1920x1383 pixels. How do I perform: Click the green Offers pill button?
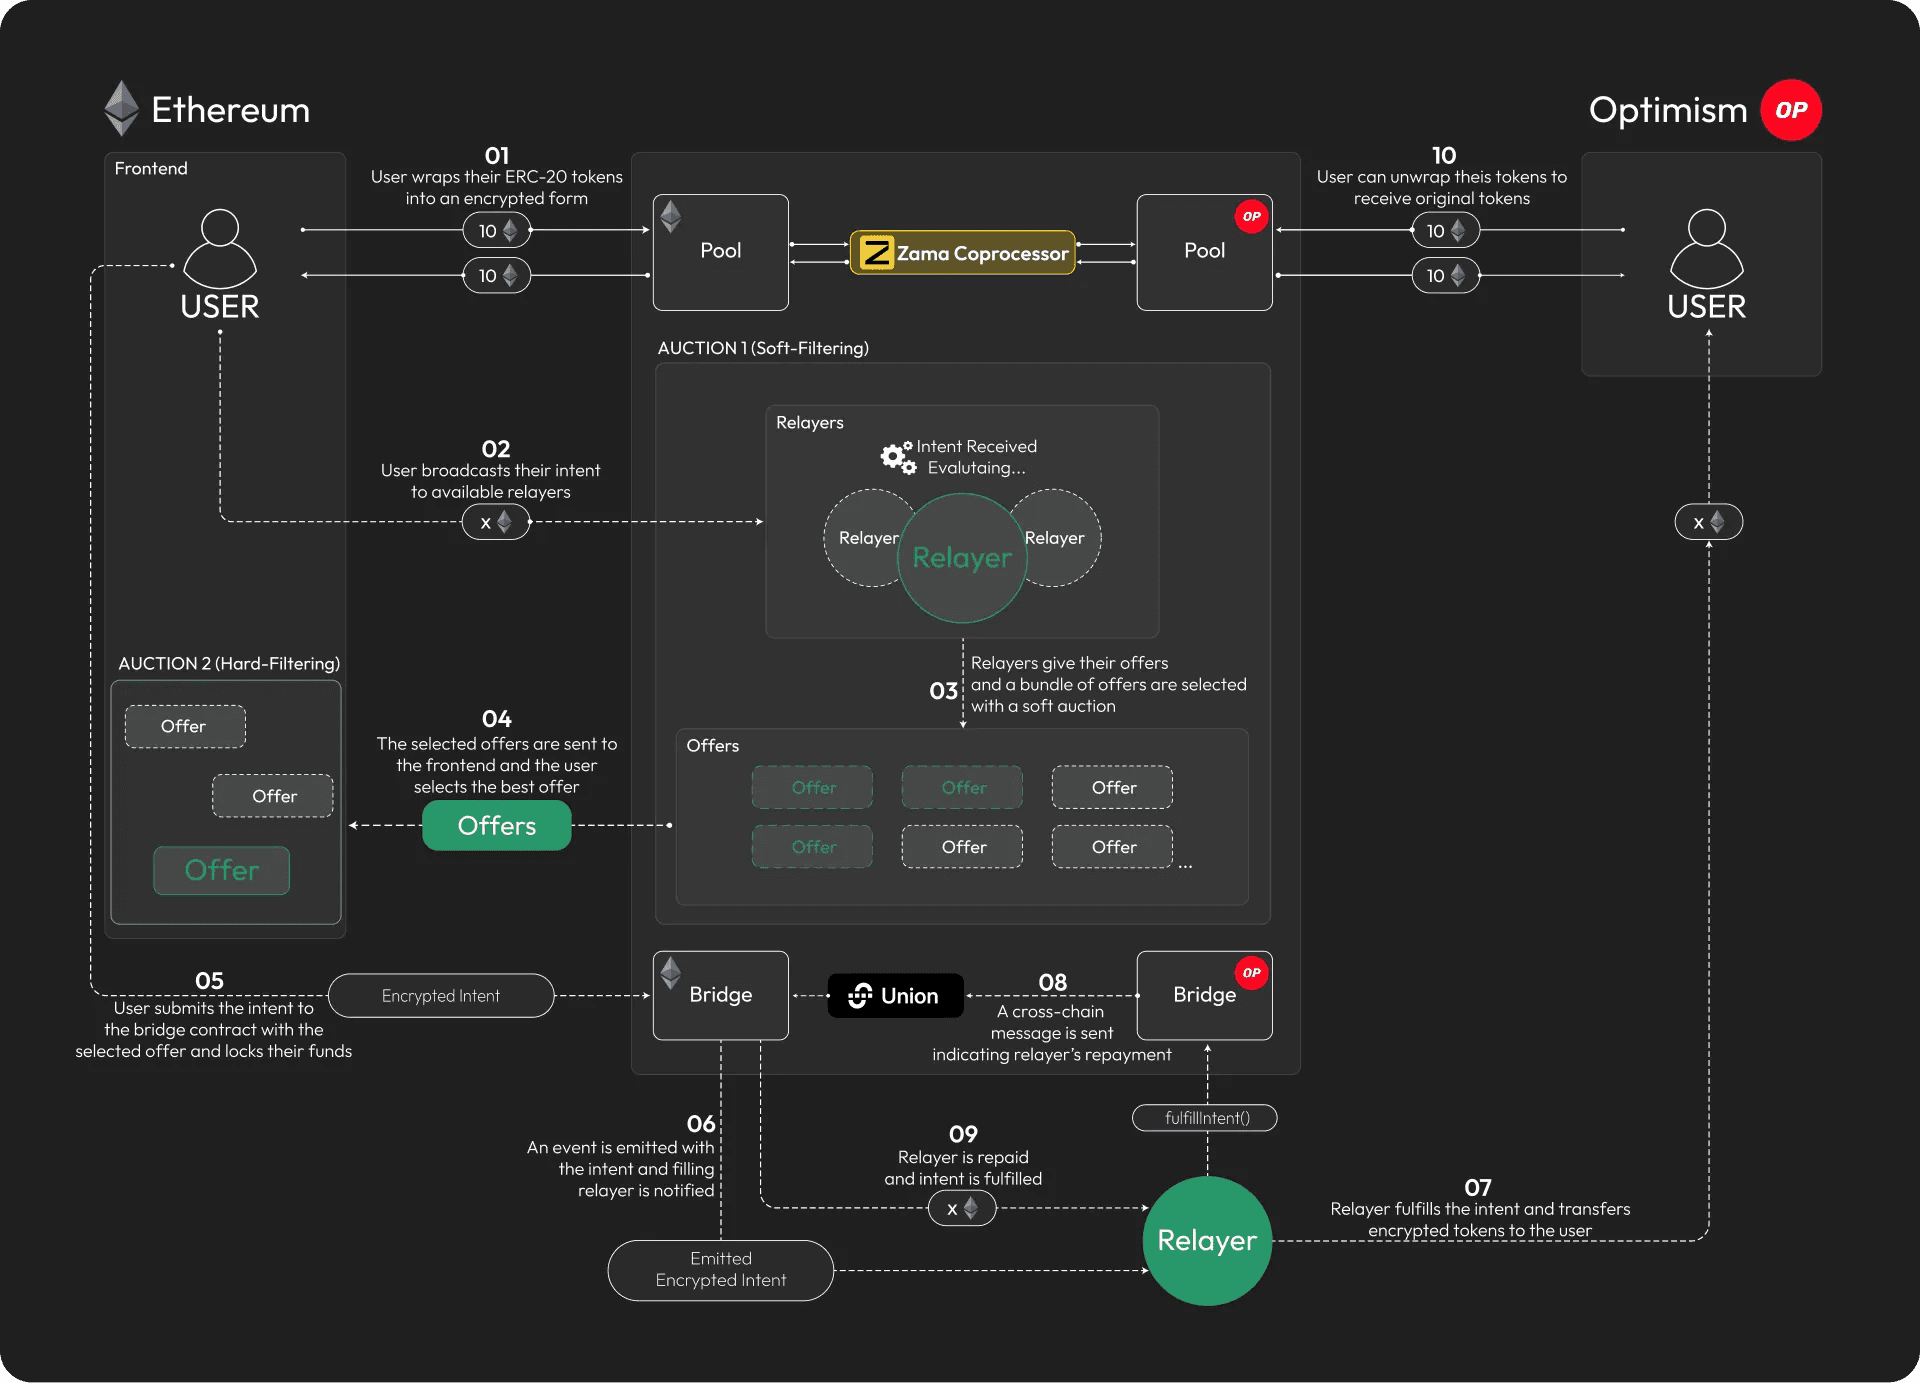tap(496, 826)
